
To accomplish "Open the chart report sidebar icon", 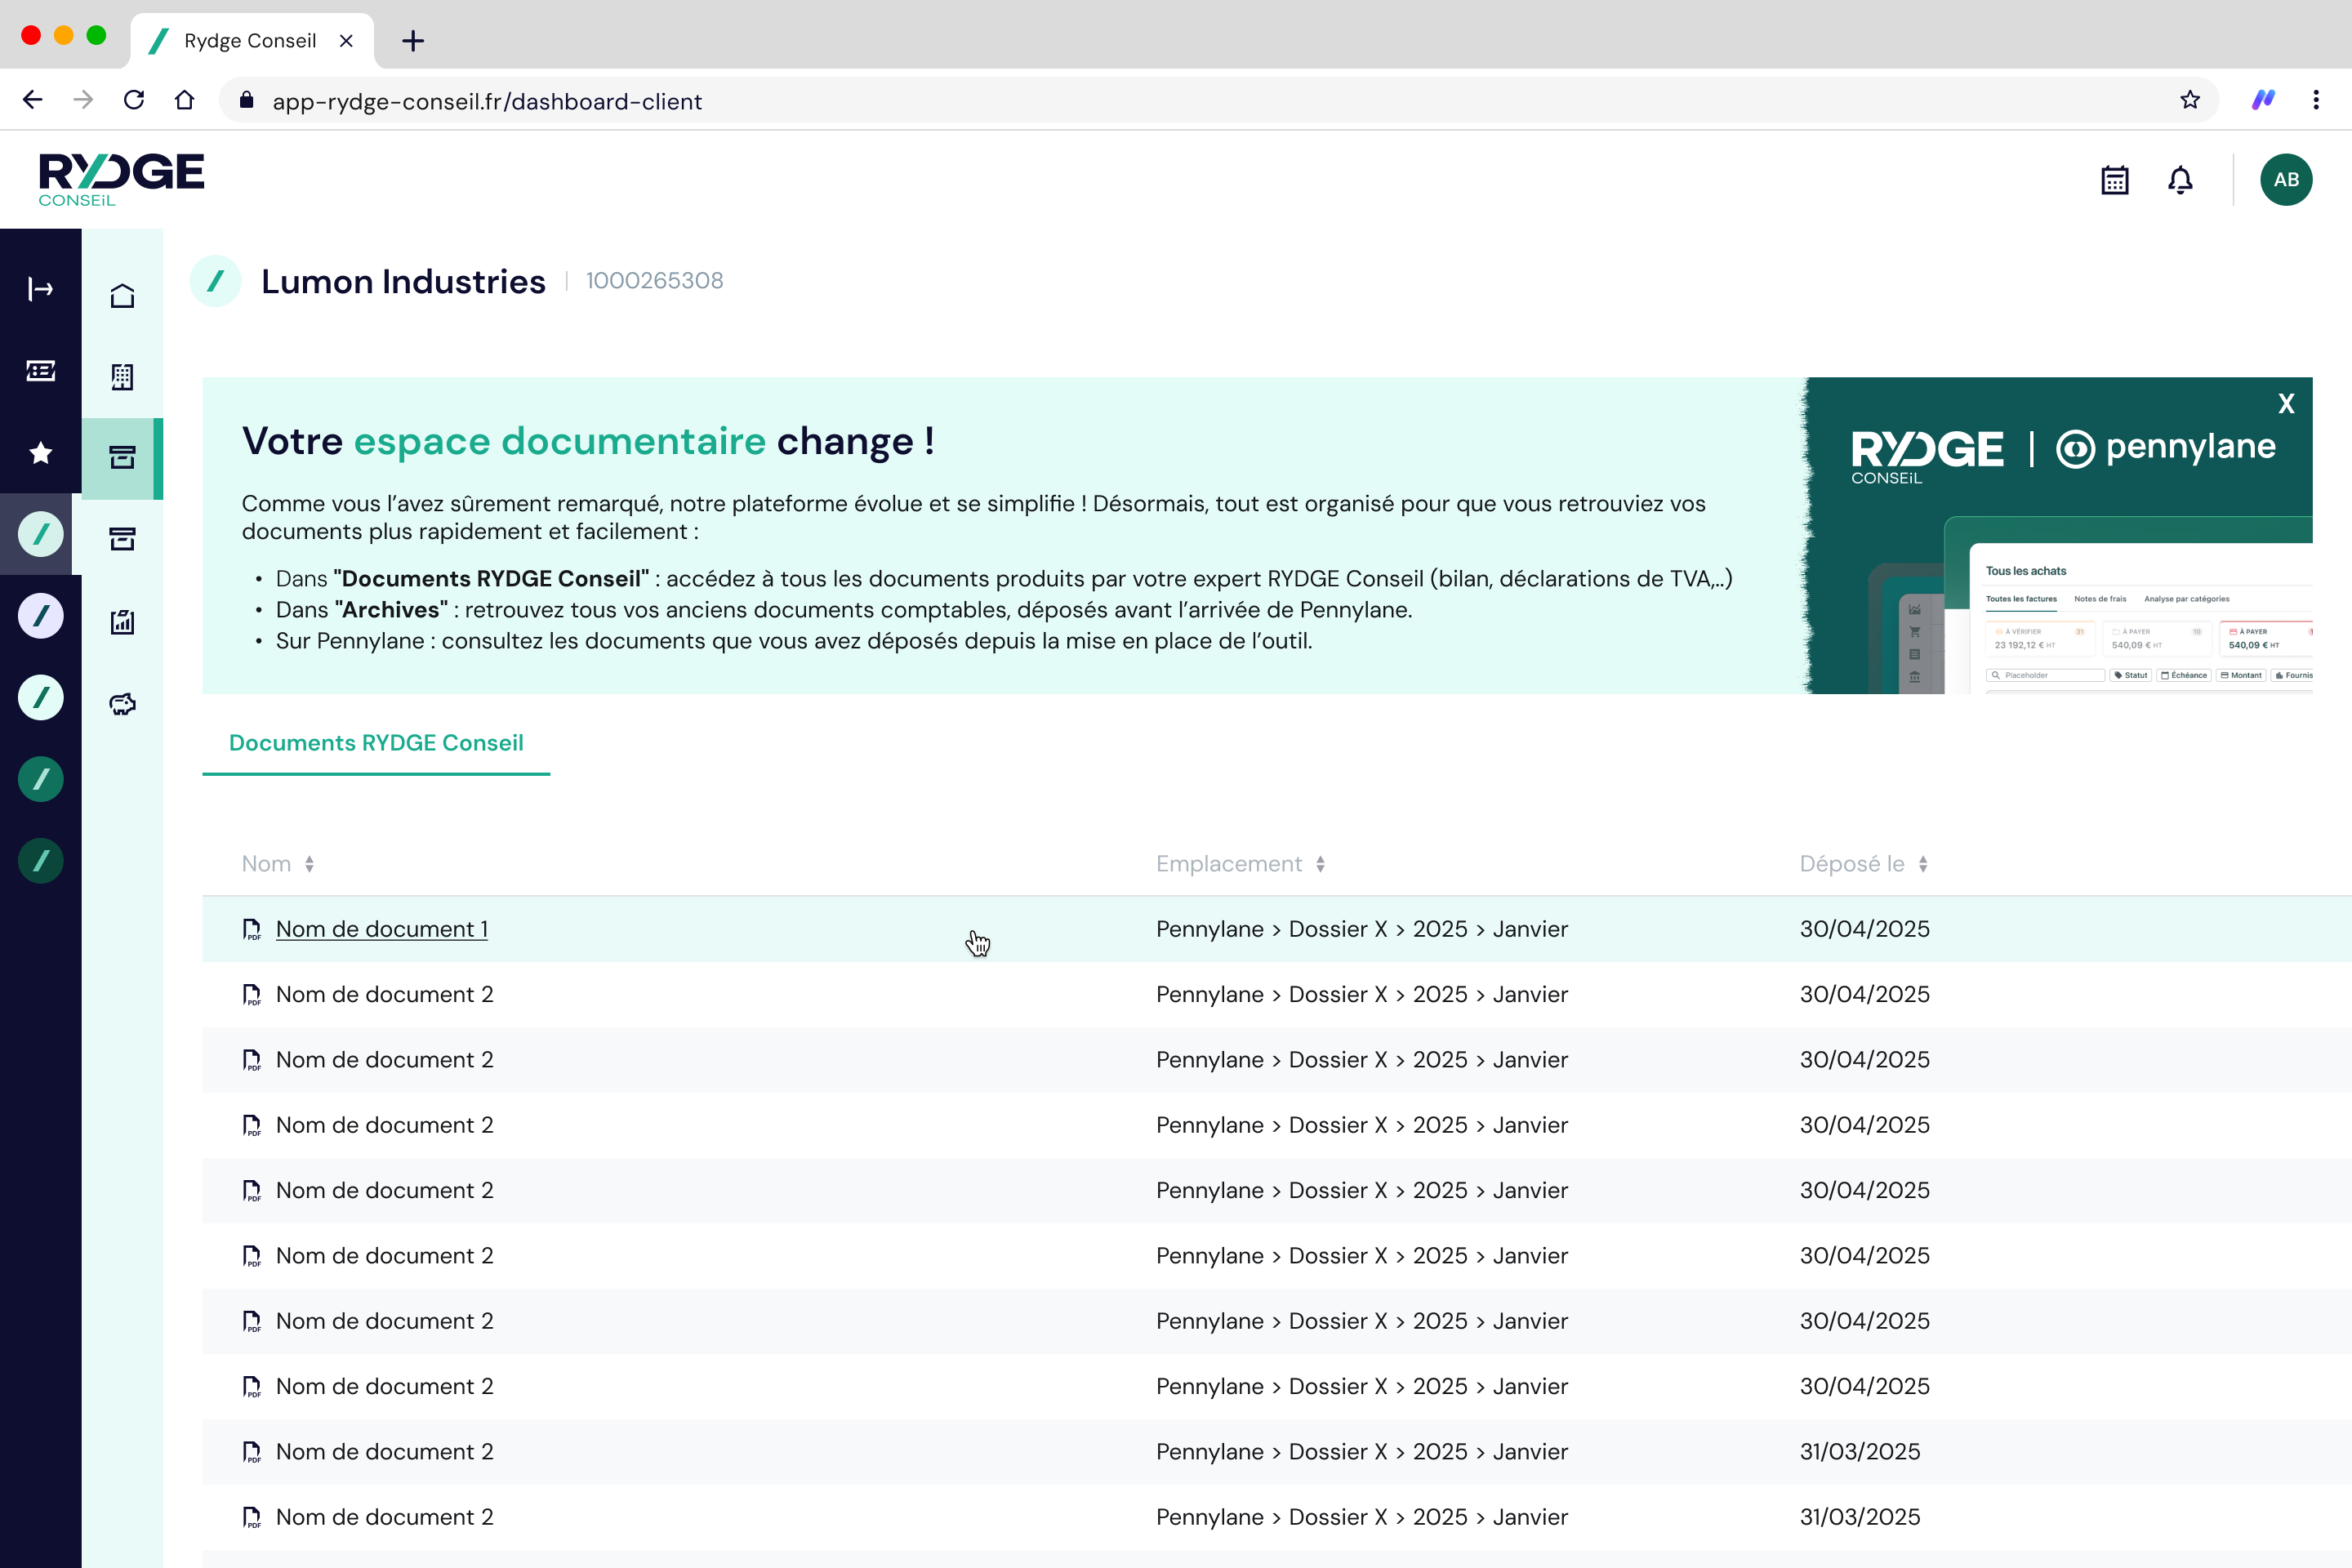I will click(x=122, y=622).
